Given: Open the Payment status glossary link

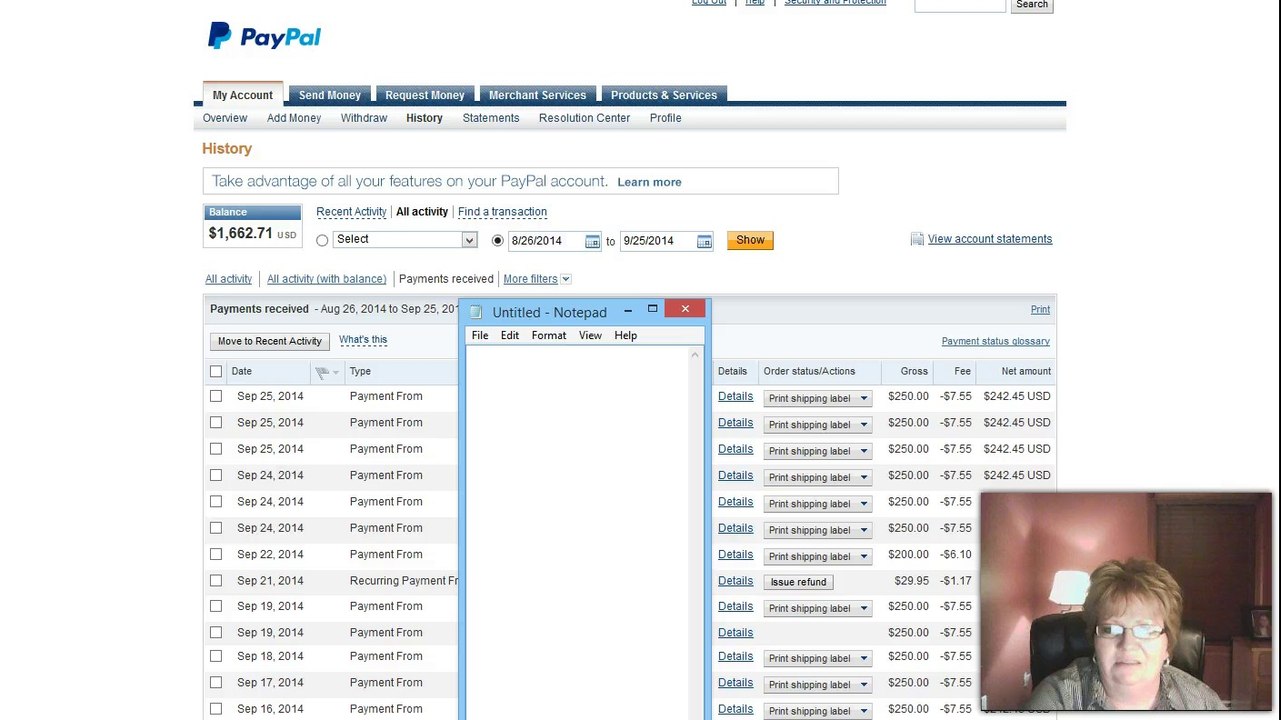Looking at the screenshot, I should 995,342.
